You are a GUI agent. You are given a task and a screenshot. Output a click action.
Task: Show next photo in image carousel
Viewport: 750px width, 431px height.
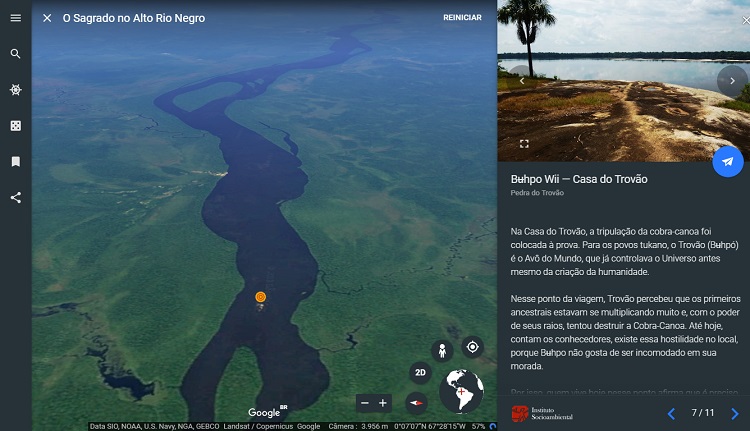(731, 81)
